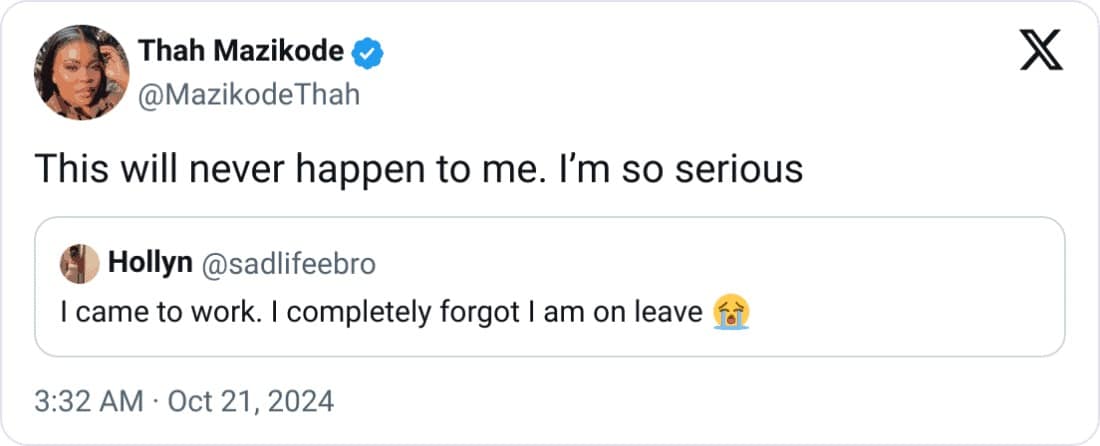Click the blue verified badge
Viewport: 1100px width, 446px height.
point(369,50)
